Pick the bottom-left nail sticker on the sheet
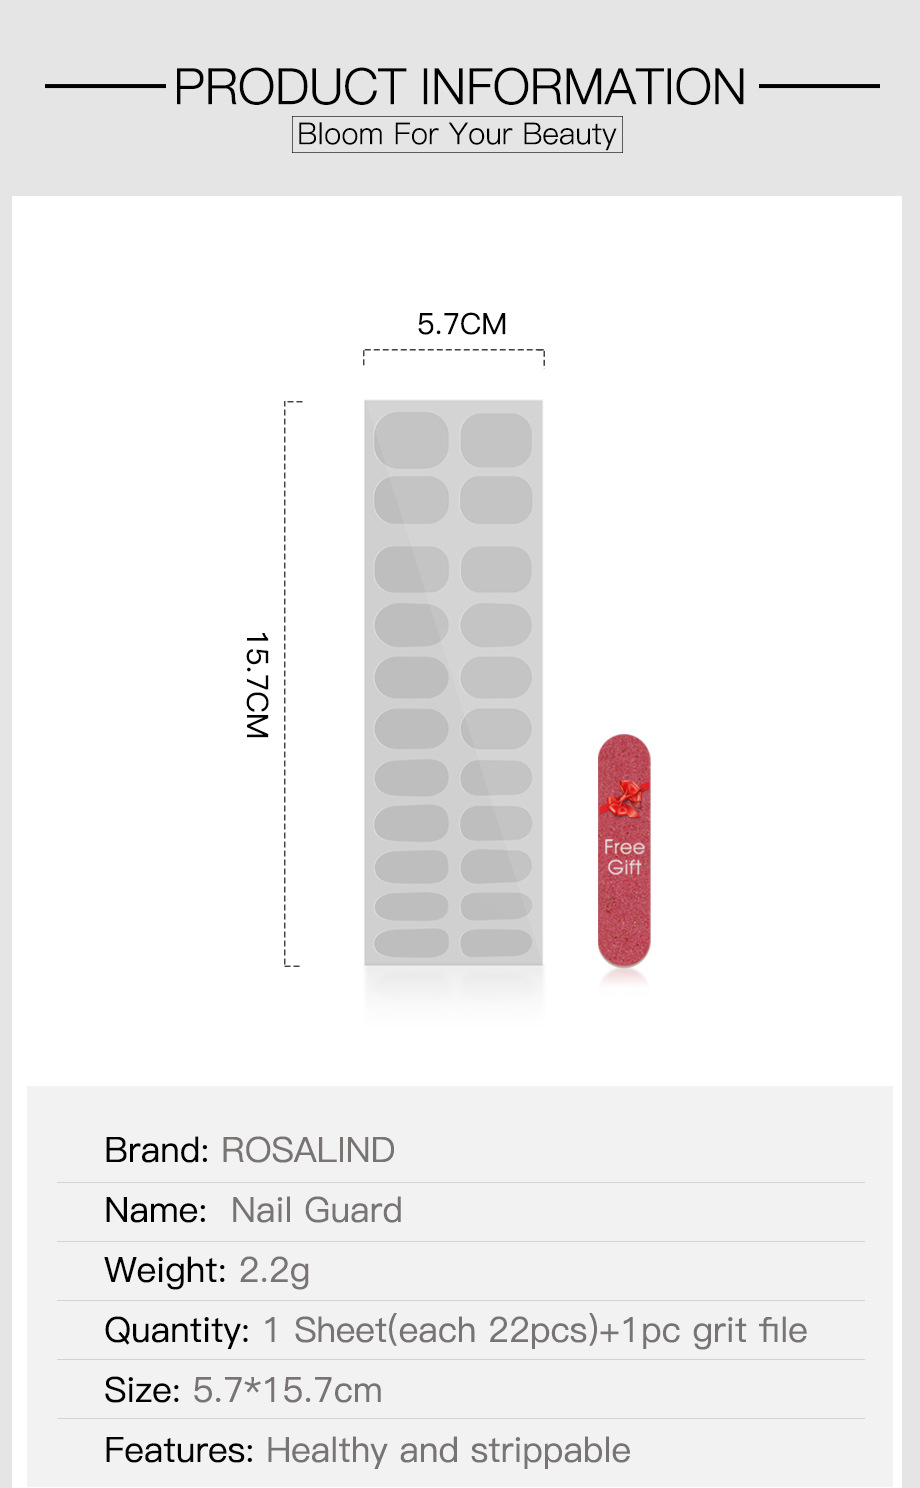Screen dimensions: 920x1488 point(411,942)
